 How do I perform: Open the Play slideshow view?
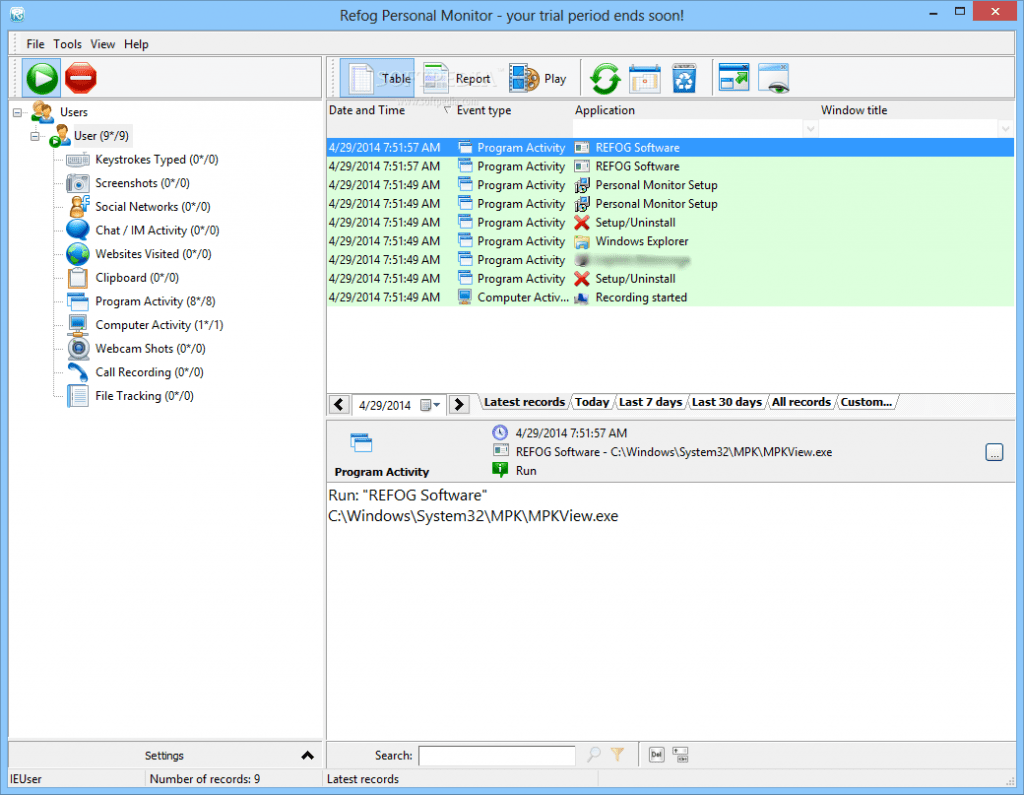coord(537,78)
